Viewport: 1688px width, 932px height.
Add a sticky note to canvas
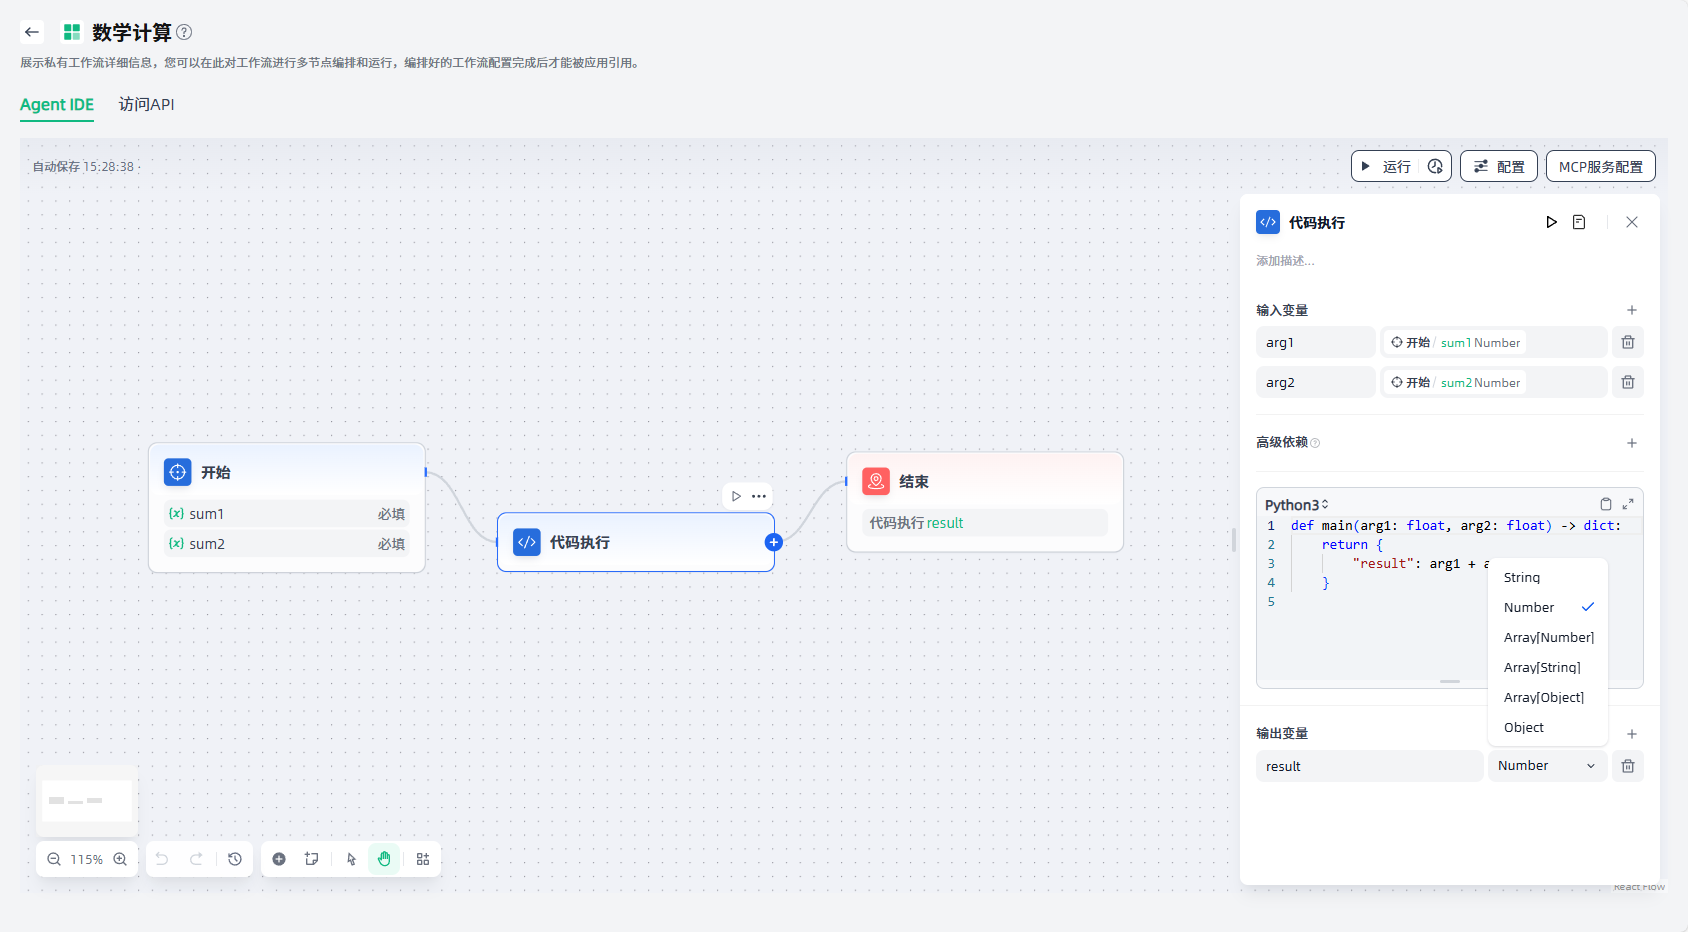(312, 859)
